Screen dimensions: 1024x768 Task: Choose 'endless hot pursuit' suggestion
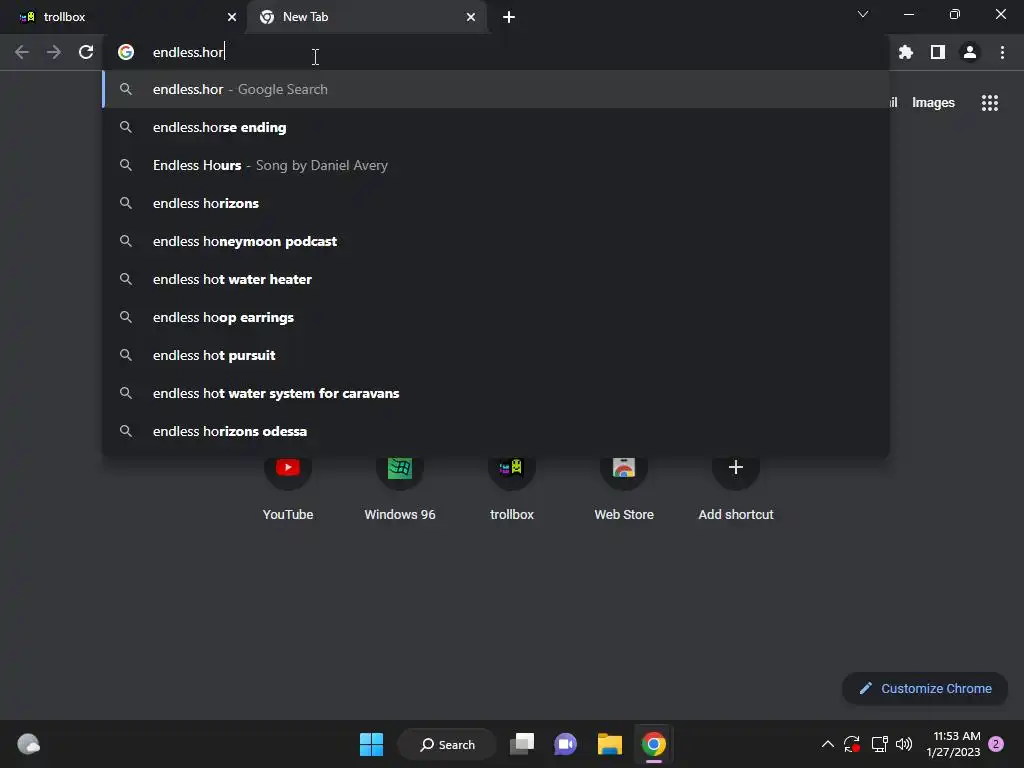point(496,355)
